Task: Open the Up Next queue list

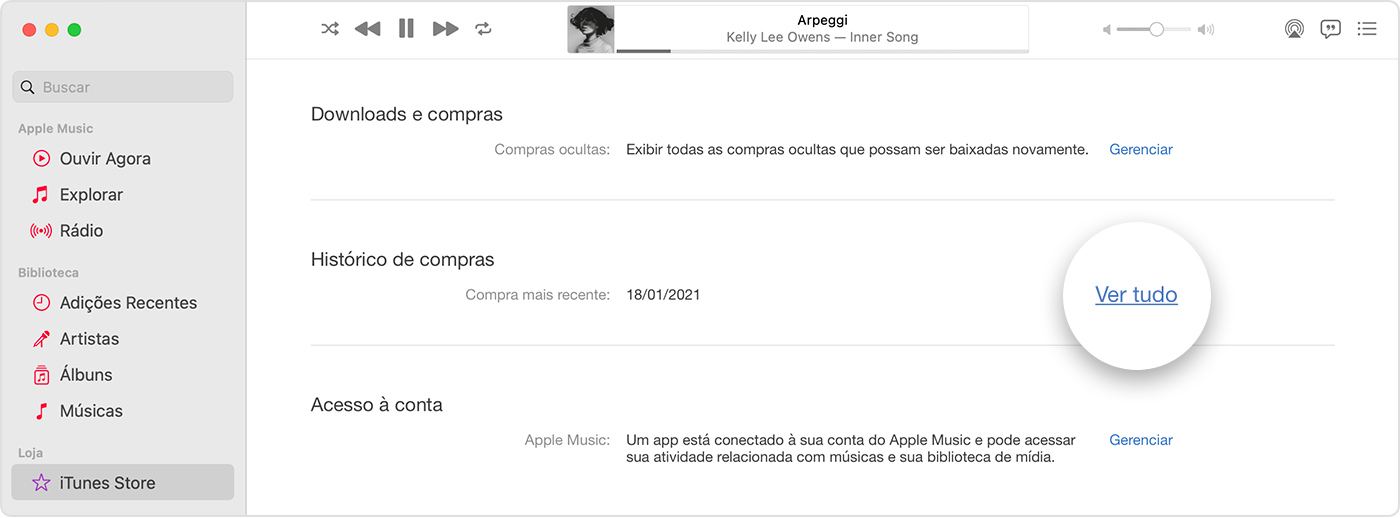Action: click(1367, 29)
